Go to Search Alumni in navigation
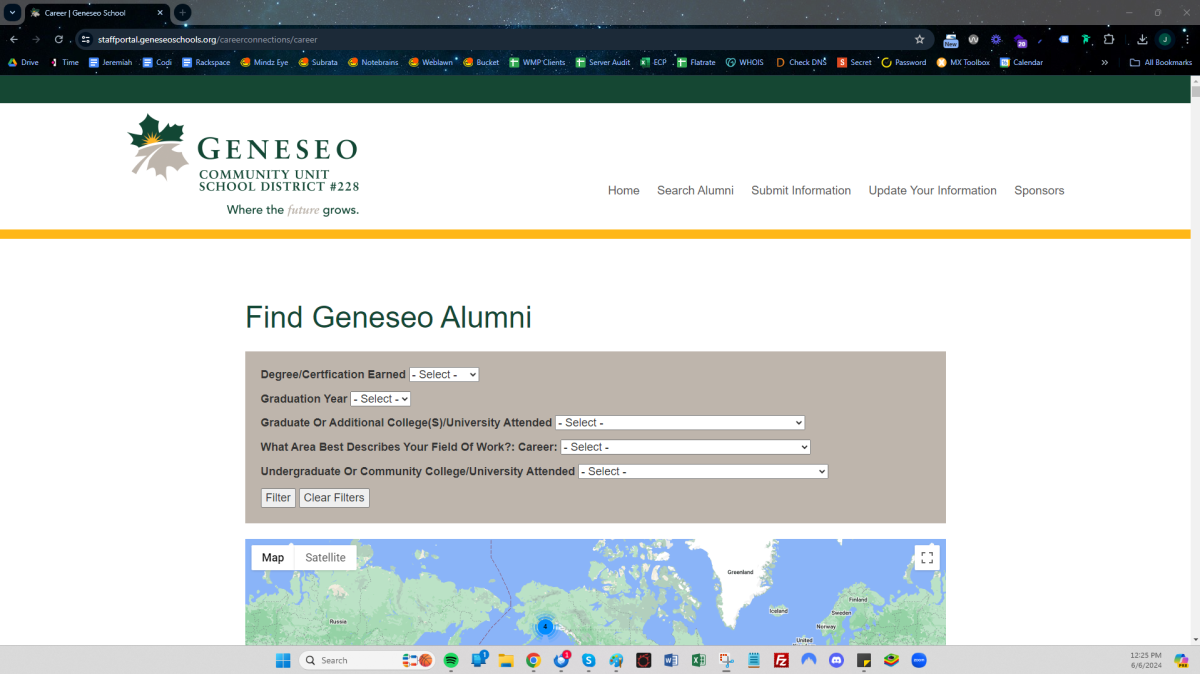 (695, 190)
